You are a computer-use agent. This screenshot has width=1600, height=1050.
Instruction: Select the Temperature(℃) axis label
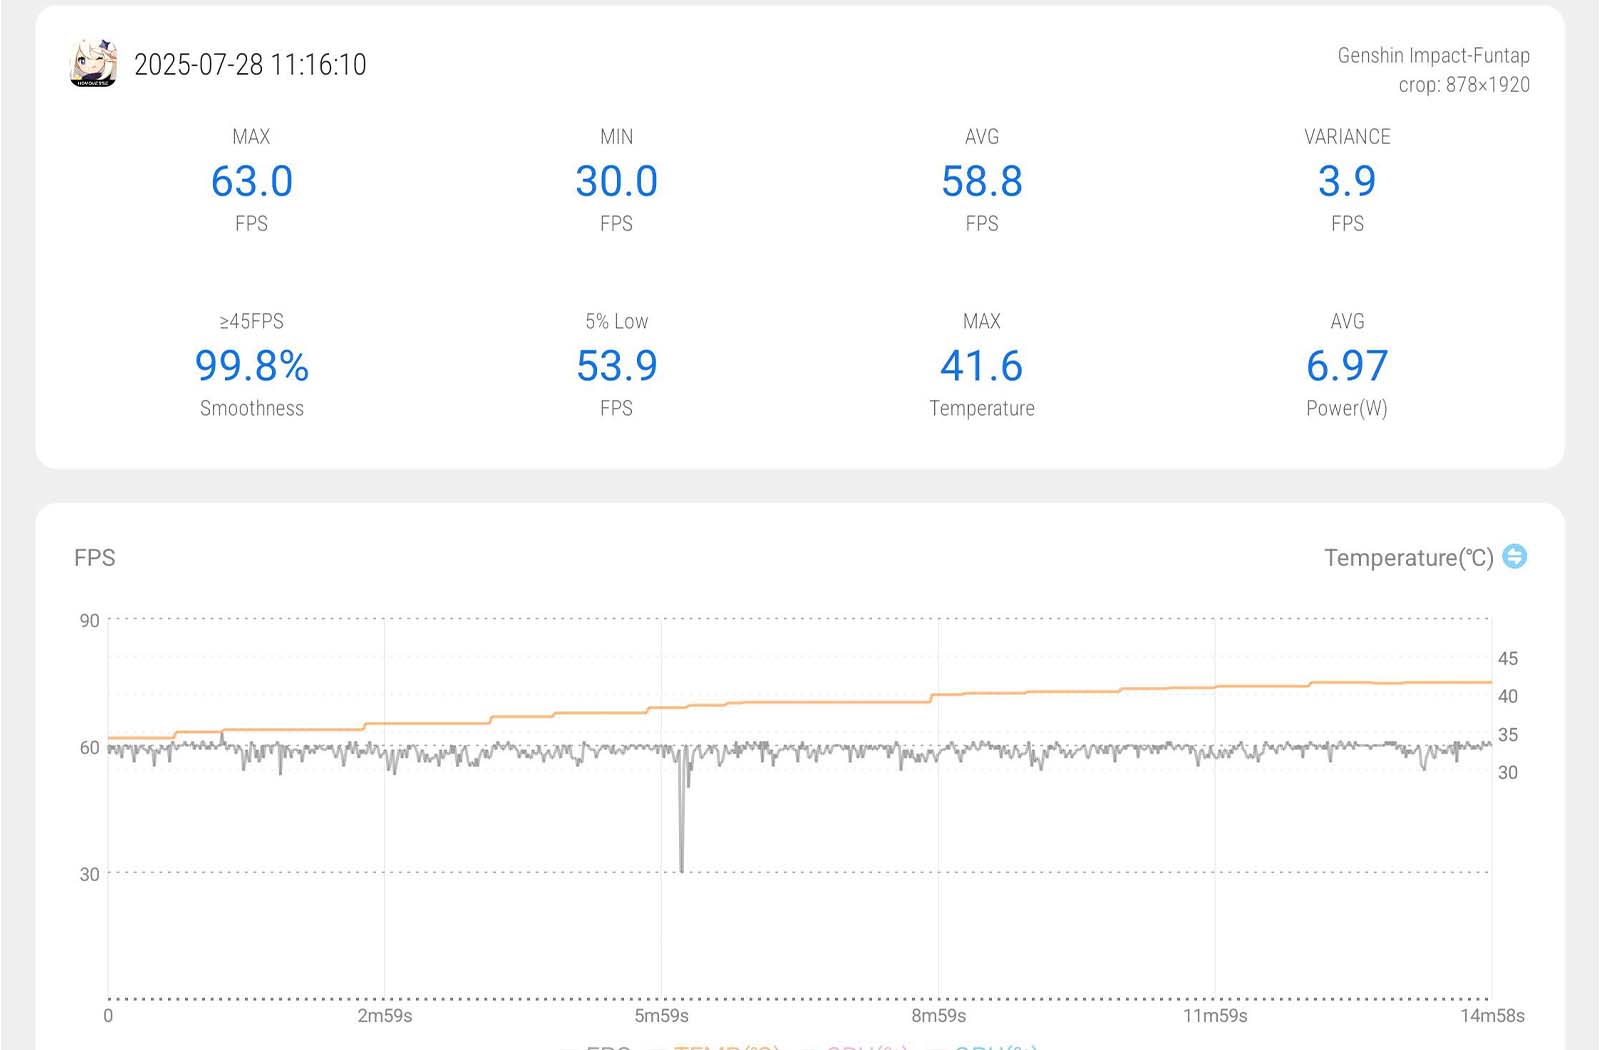pos(1408,558)
